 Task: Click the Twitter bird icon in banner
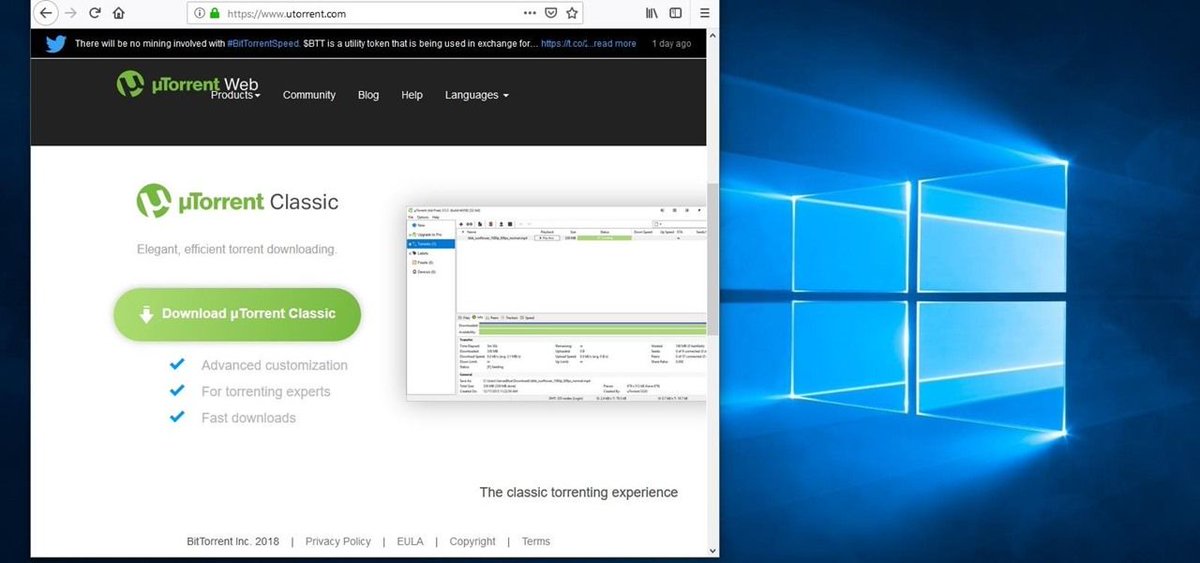point(55,44)
